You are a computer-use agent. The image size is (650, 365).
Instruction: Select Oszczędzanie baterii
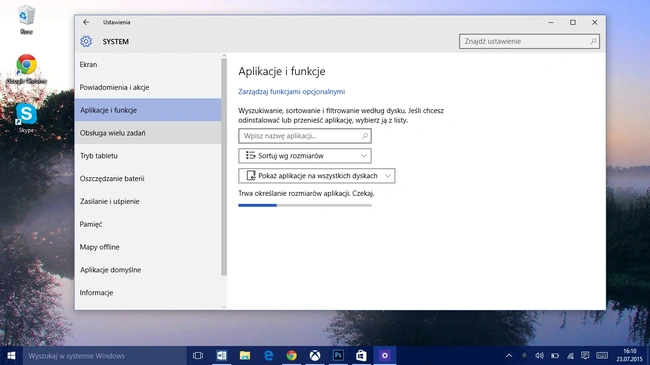click(148, 179)
